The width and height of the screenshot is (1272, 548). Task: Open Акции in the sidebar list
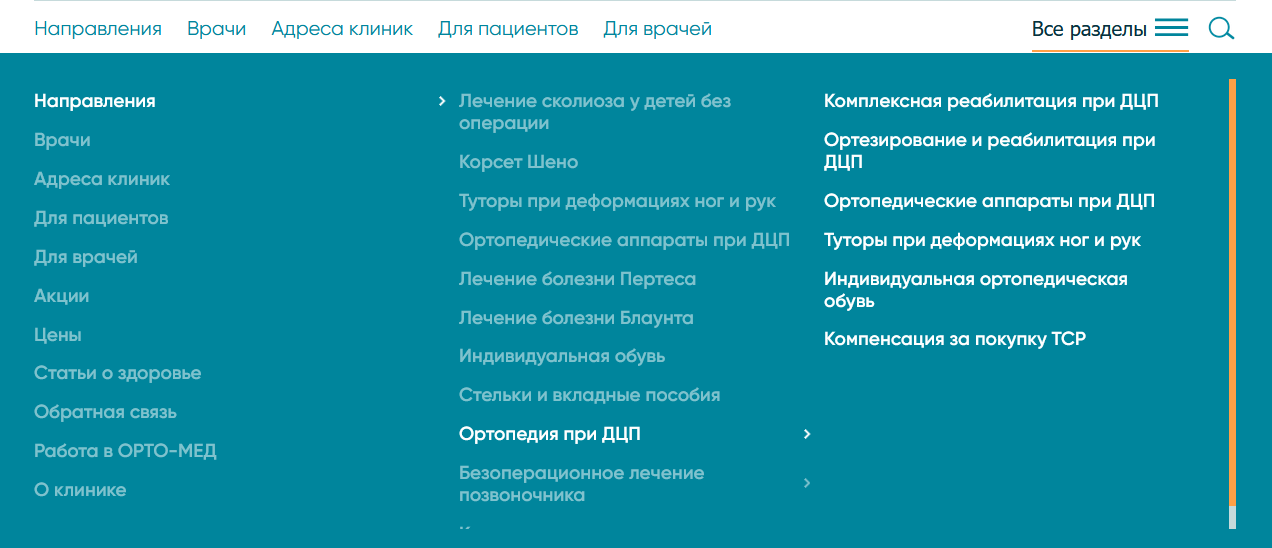pyautogui.click(x=62, y=296)
